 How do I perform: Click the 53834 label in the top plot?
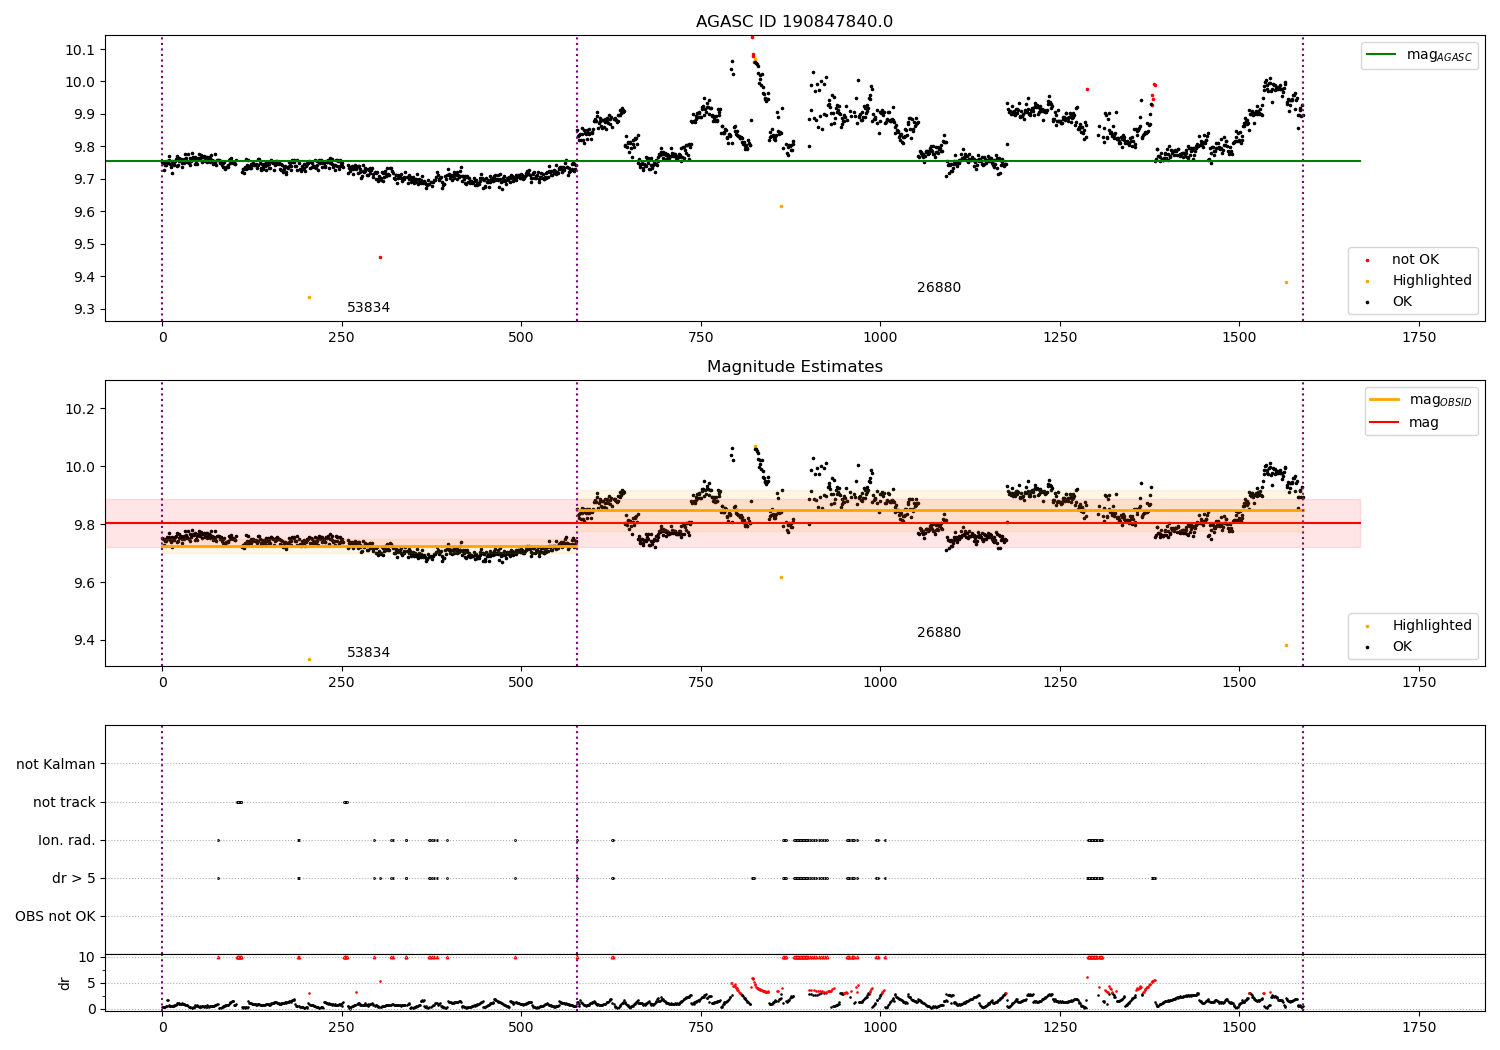368,308
